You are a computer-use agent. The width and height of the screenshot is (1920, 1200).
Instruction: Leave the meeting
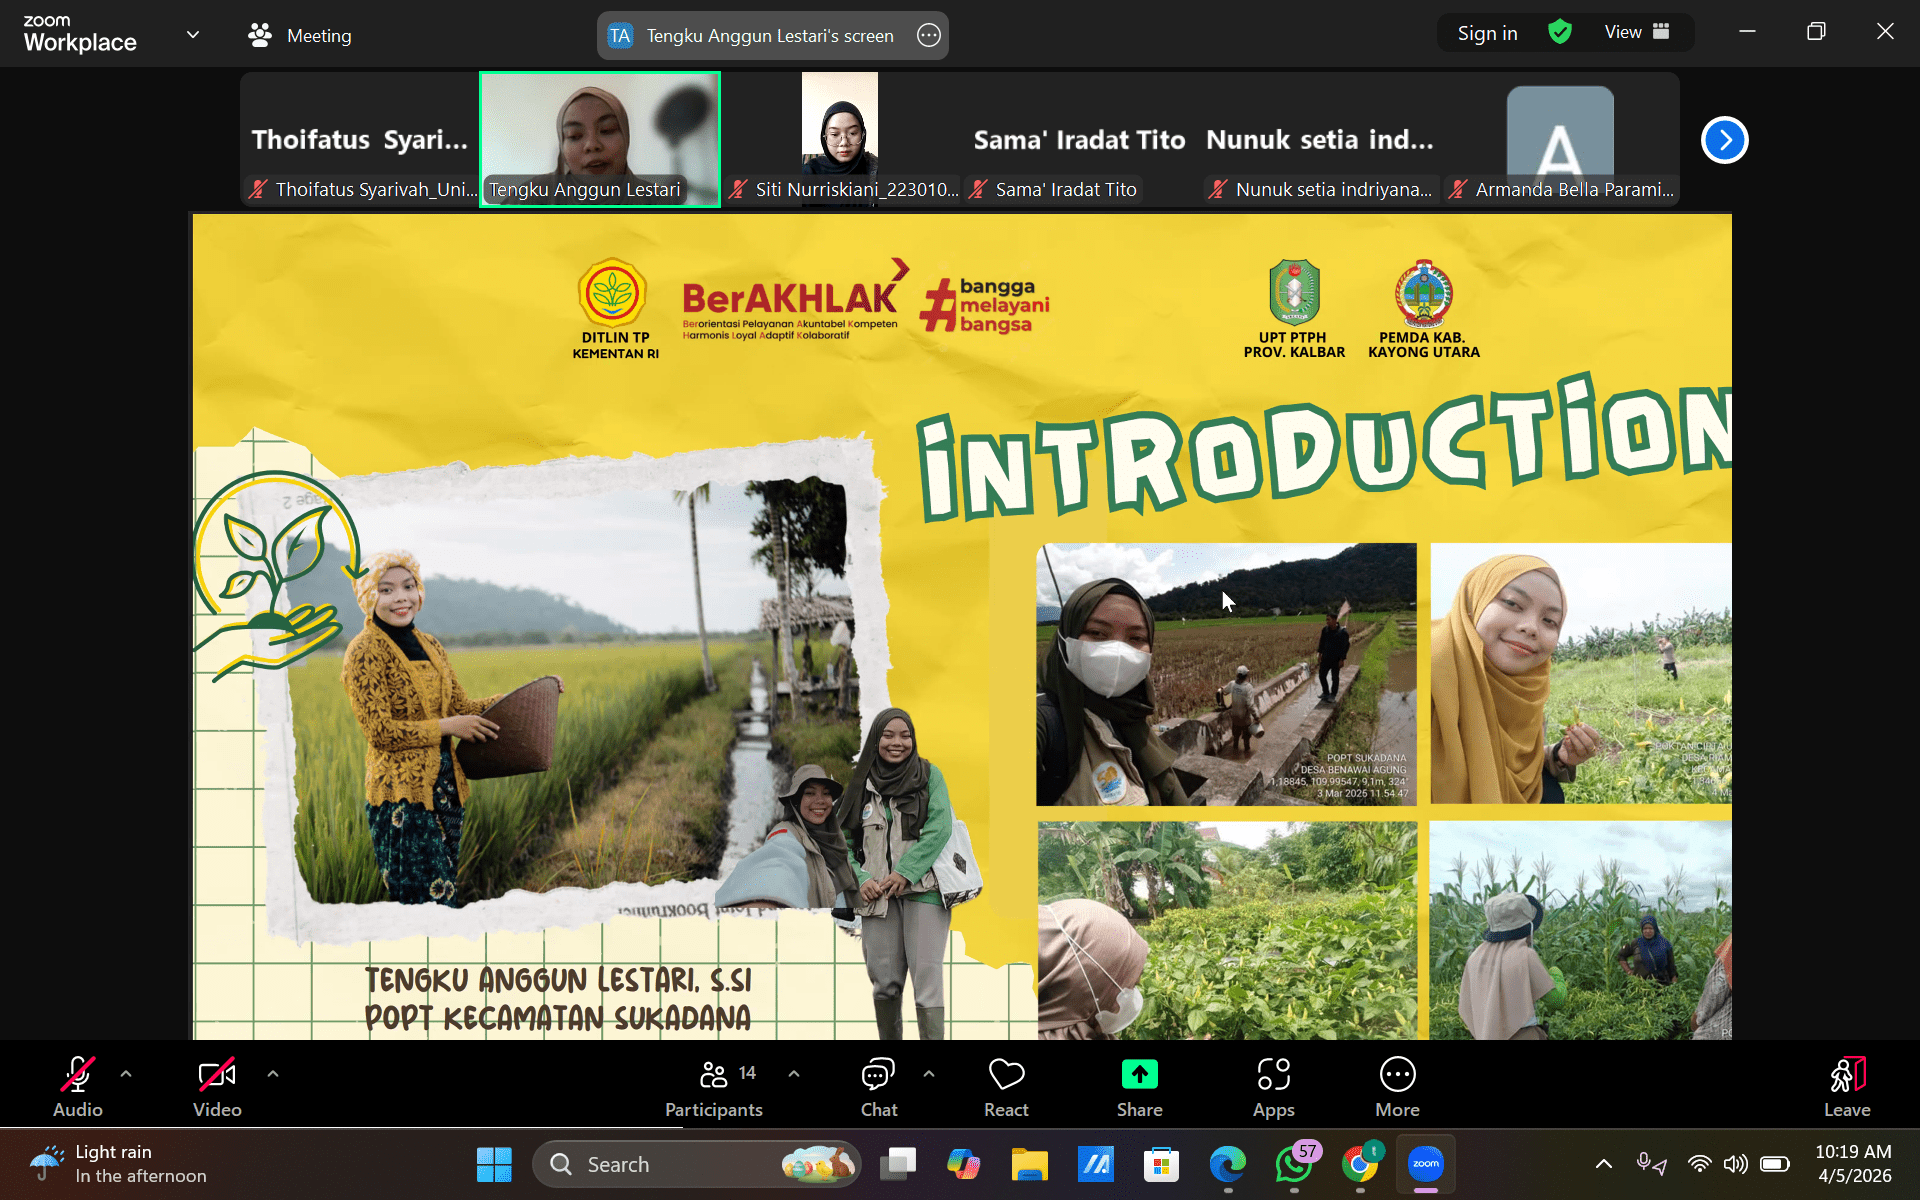pos(1846,1086)
